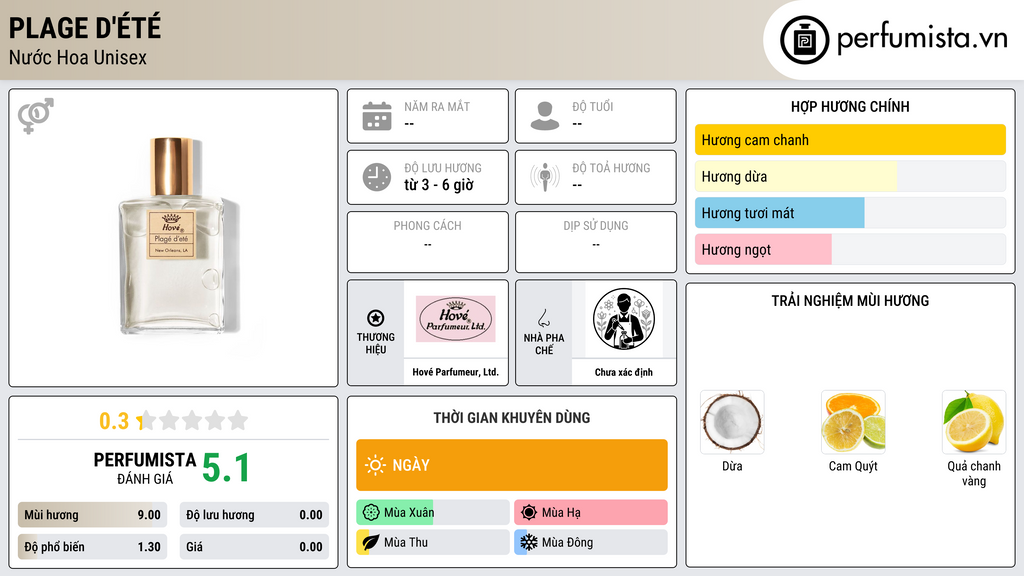
Task: Click the Mùa Đông season bar
Action: (x=591, y=542)
